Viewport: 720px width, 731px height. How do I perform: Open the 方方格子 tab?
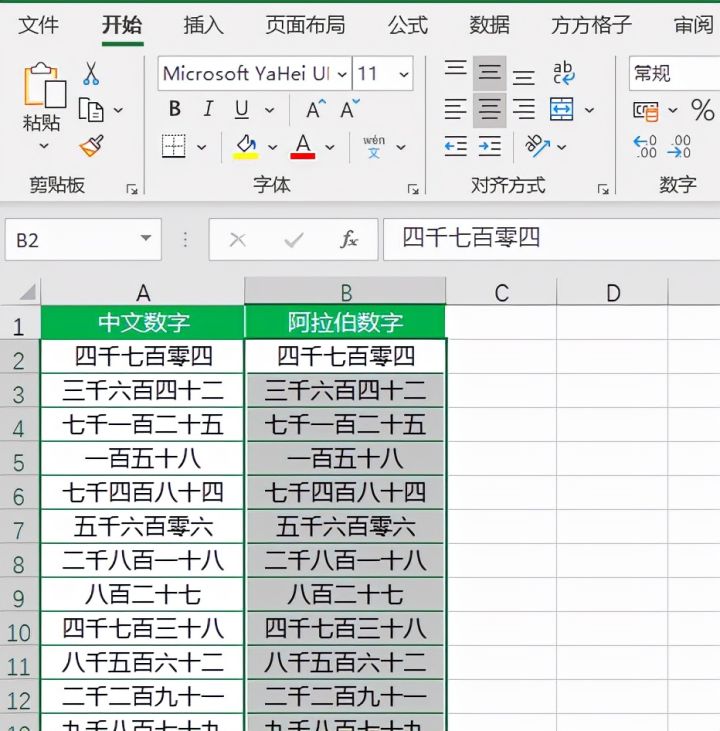coord(591,25)
